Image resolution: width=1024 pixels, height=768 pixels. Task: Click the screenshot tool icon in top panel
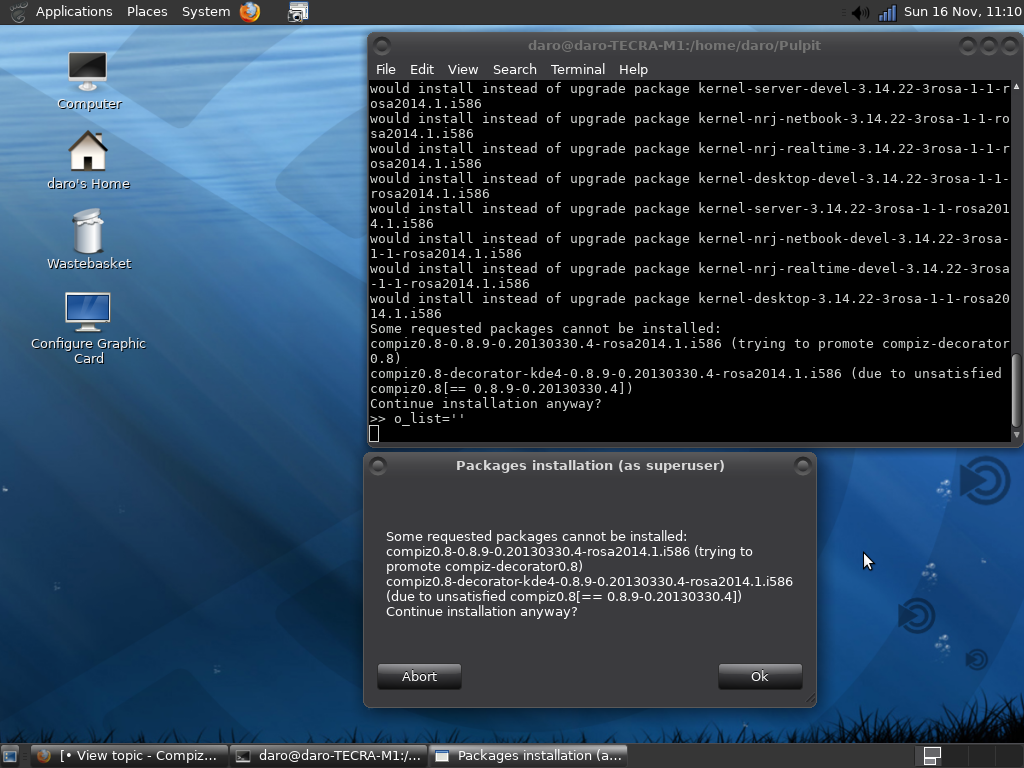[298, 12]
